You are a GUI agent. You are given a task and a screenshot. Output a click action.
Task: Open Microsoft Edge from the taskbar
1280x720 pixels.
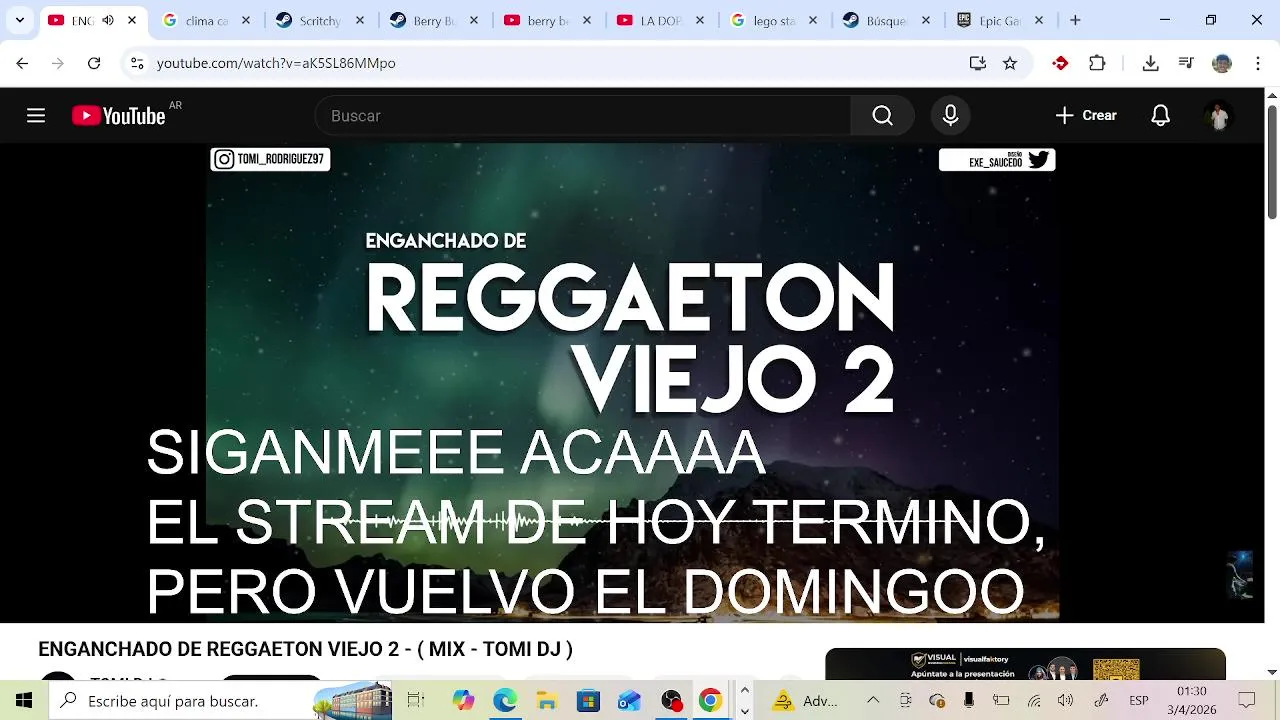coord(505,701)
